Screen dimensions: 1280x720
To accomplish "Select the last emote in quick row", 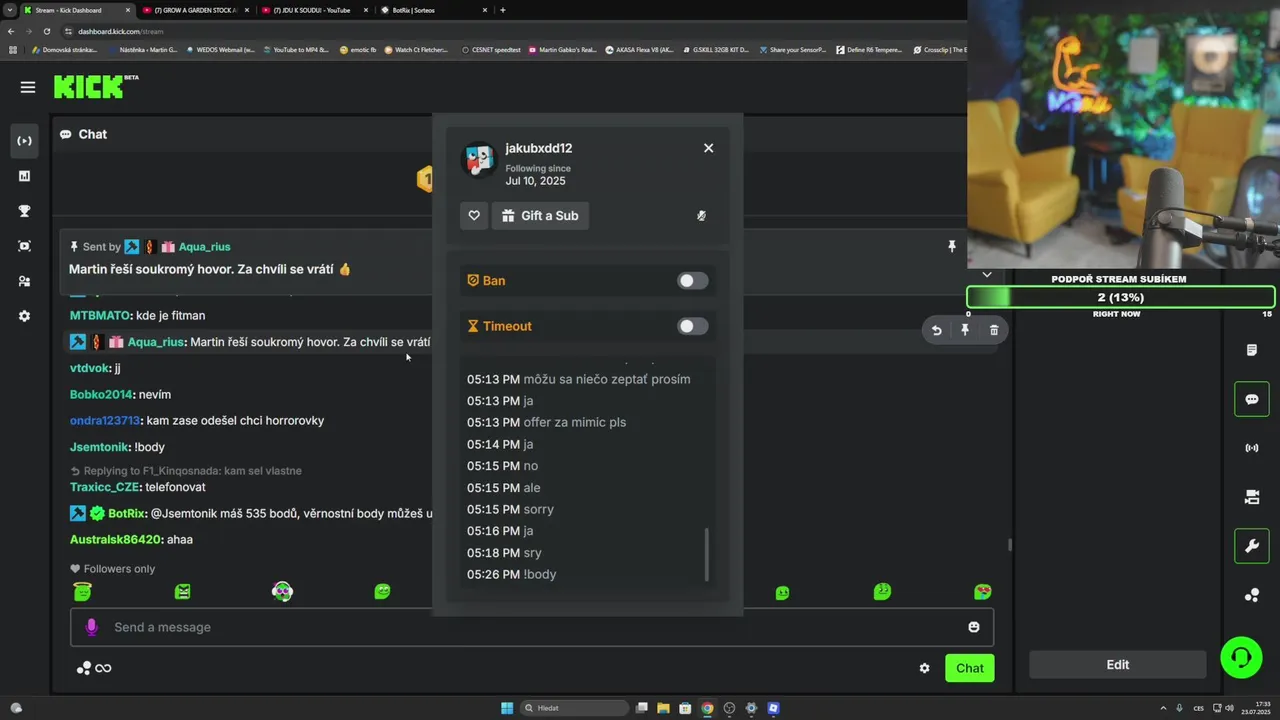I will coord(983,592).
